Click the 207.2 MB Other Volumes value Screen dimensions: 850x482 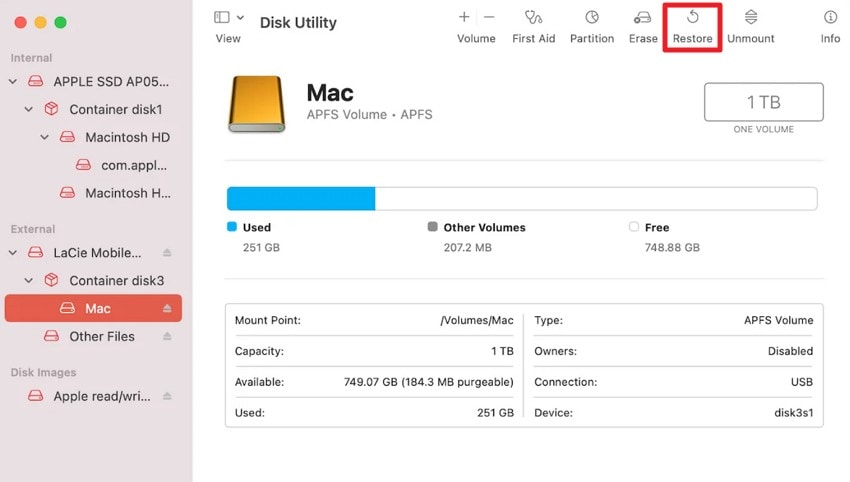click(x=468, y=248)
